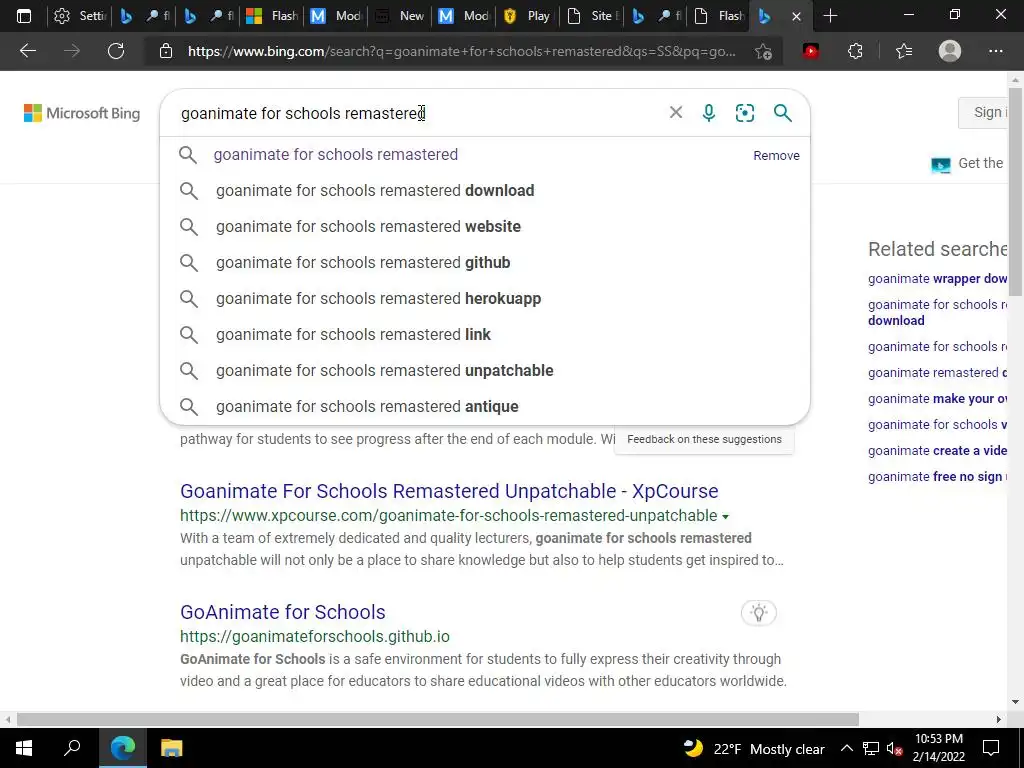Select suggestion ending in 'link'
Image resolution: width=1024 pixels, height=768 pixels.
[485, 334]
